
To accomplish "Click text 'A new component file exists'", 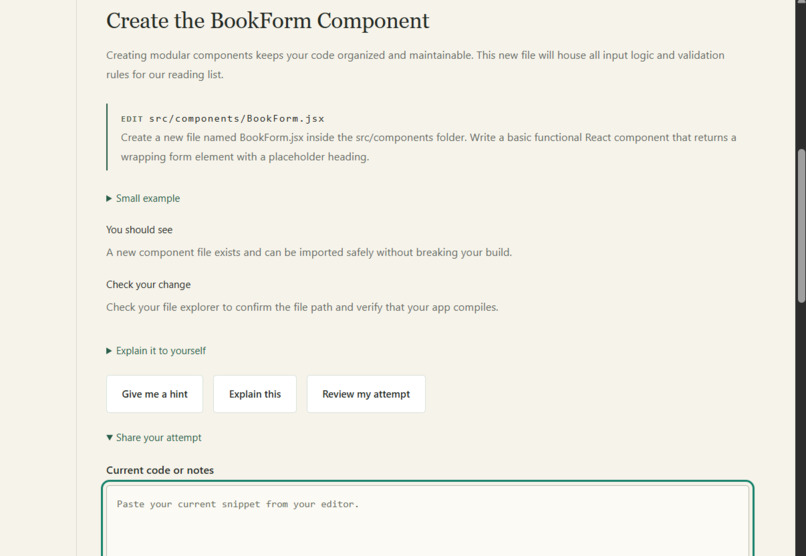I will pyautogui.click(x=309, y=252).
